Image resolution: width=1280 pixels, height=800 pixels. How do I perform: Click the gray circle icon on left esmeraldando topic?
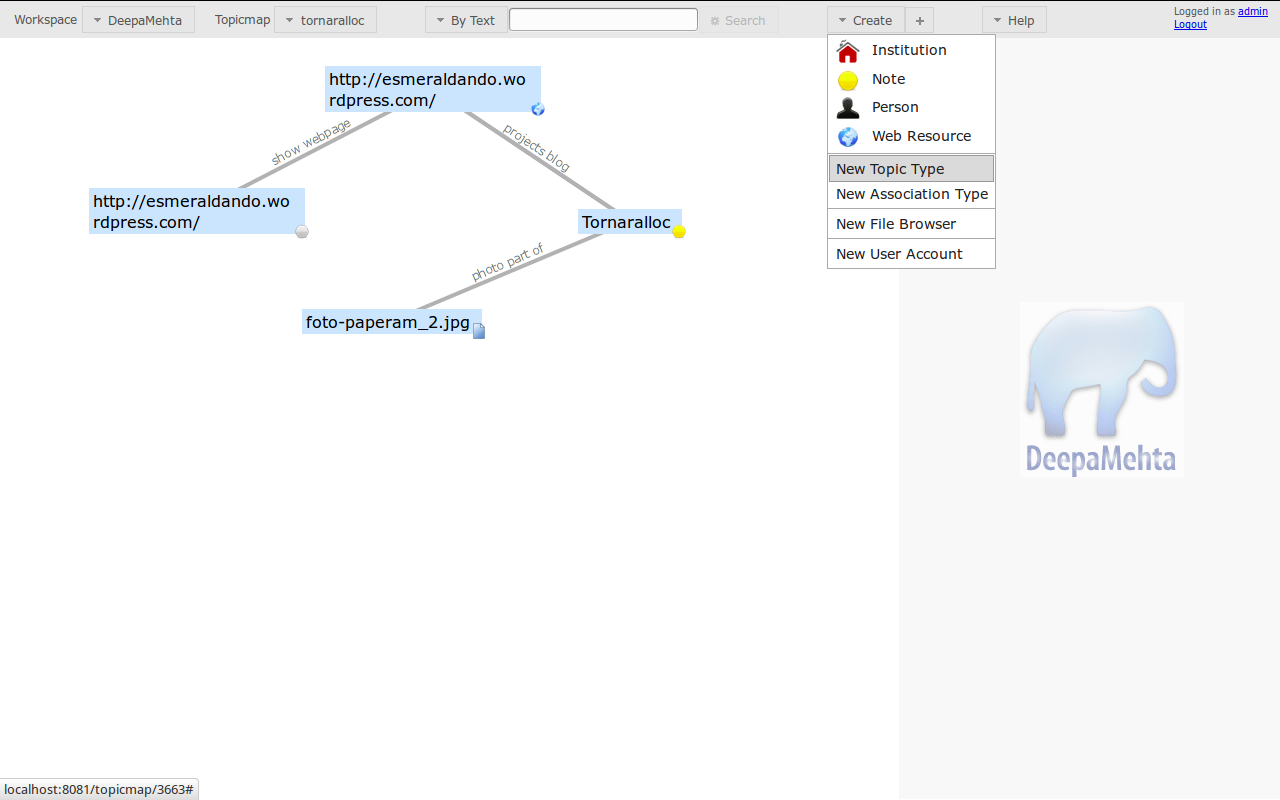click(x=302, y=231)
